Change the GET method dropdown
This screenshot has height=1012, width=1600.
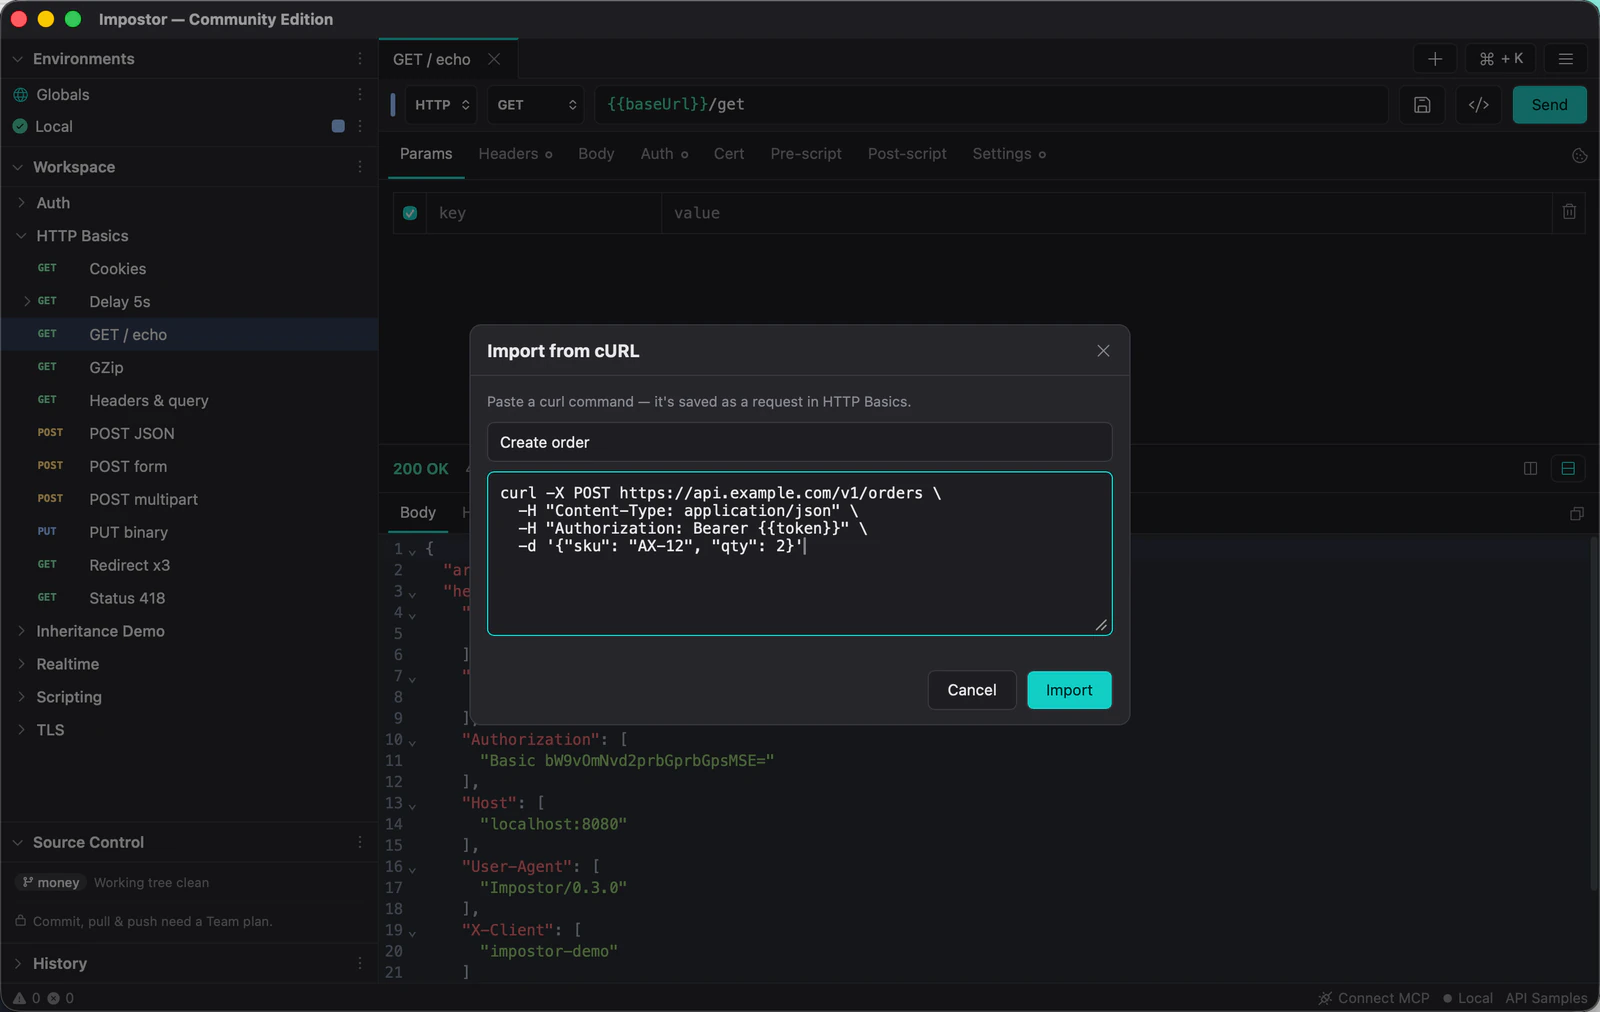coord(536,105)
